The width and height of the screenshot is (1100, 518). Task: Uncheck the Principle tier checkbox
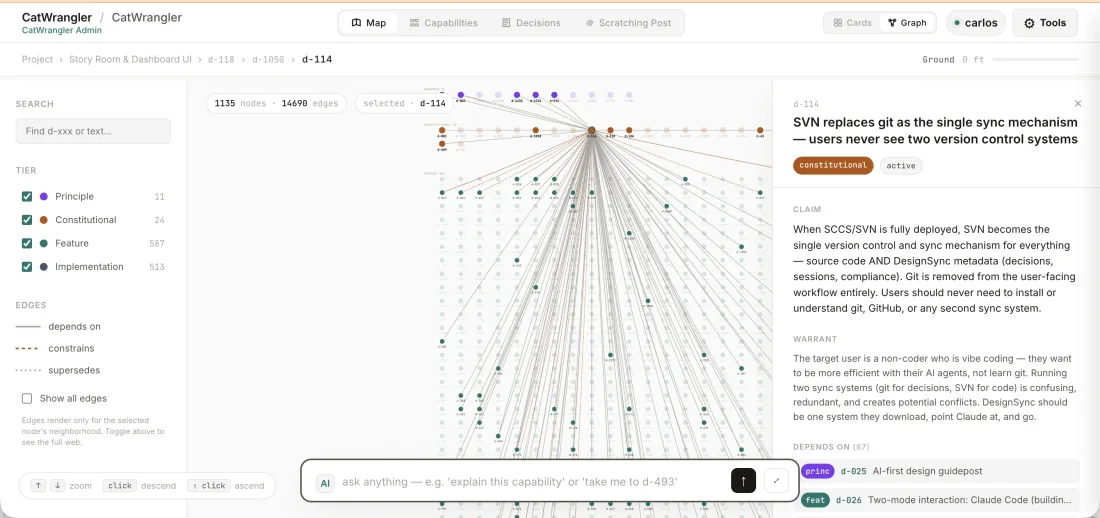(x=27, y=197)
